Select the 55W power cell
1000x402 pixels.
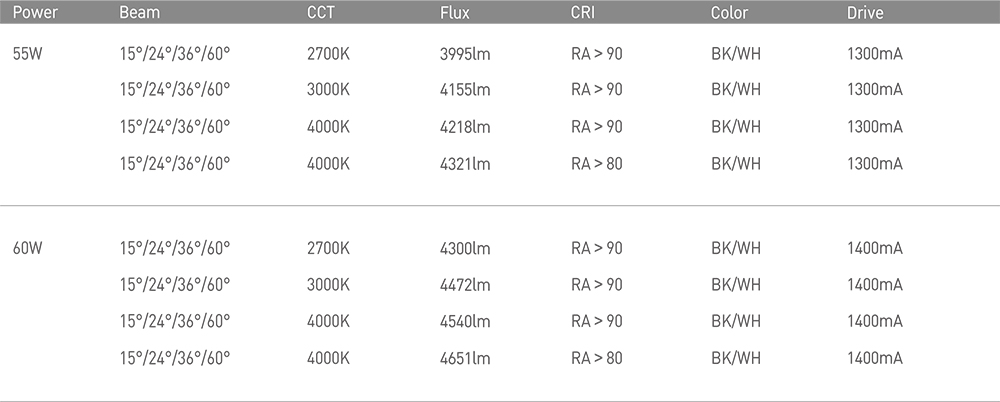pos(27,54)
